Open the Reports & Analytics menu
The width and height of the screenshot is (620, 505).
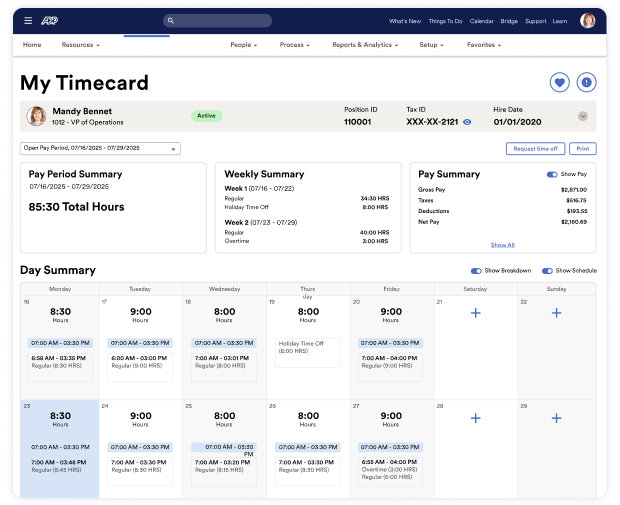coord(365,45)
